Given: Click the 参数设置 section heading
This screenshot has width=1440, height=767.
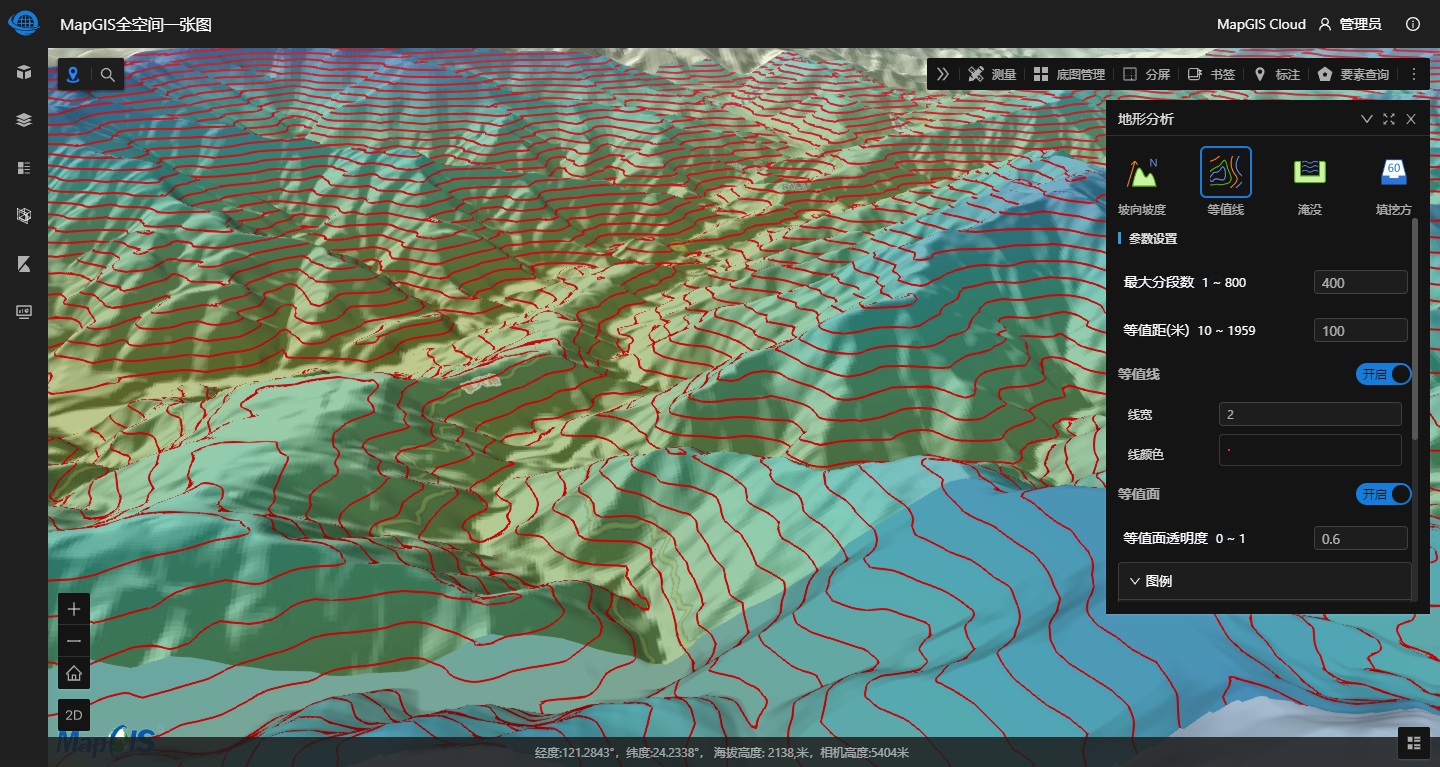Looking at the screenshot, I should click(1152, 239).
